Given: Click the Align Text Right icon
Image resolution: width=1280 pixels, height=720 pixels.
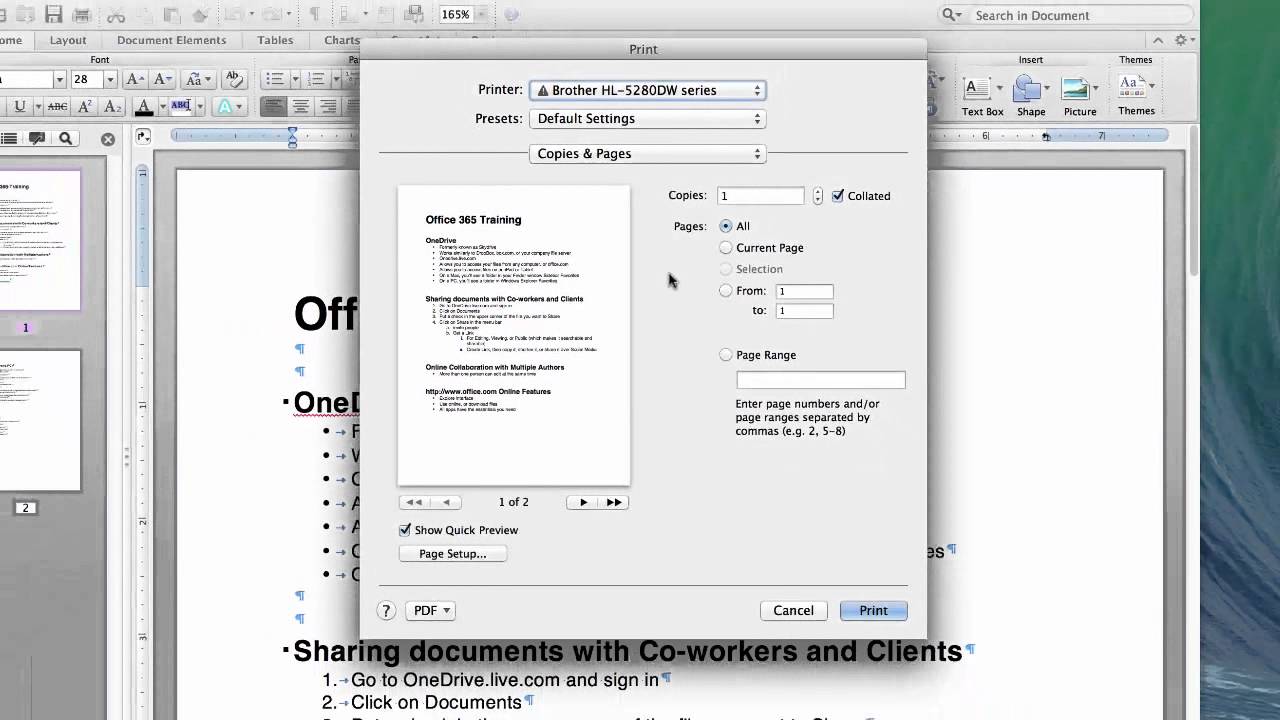Looking at the screenshot, I should (326, 106).
